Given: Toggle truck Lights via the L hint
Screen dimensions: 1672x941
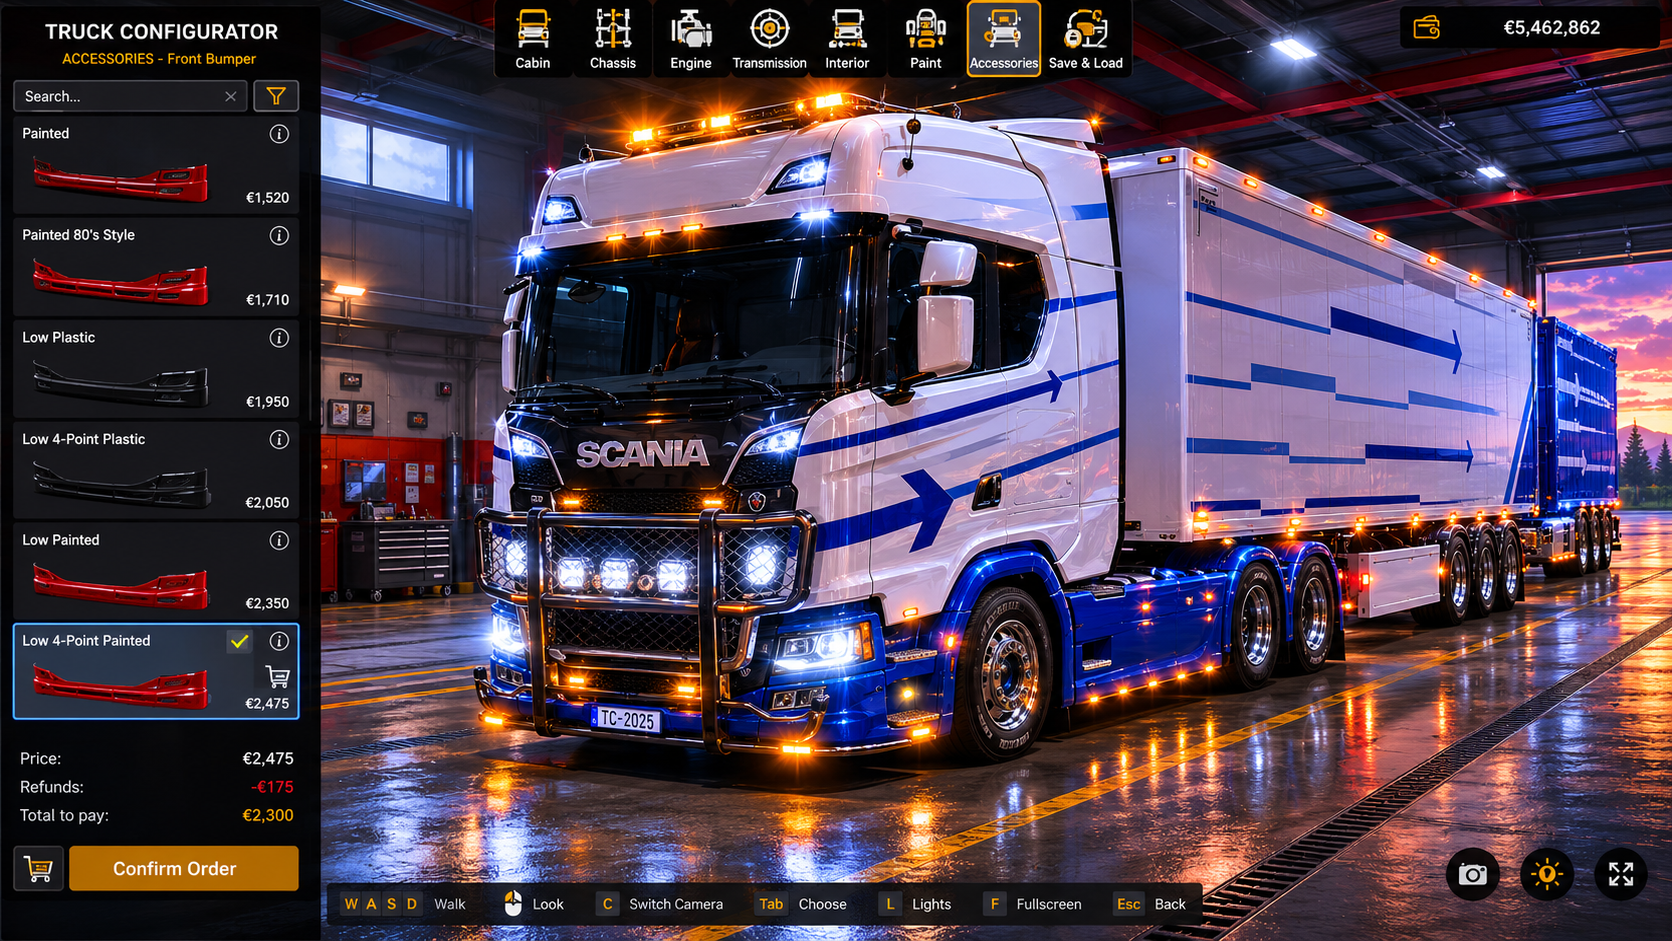Looking at the screenshot, I should click(x=915, y=904).
